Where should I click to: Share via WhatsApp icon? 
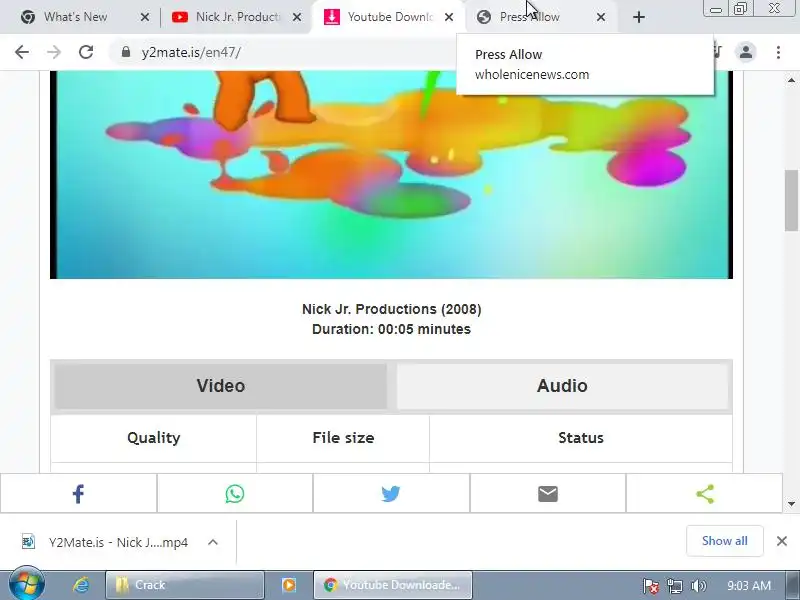235,493
